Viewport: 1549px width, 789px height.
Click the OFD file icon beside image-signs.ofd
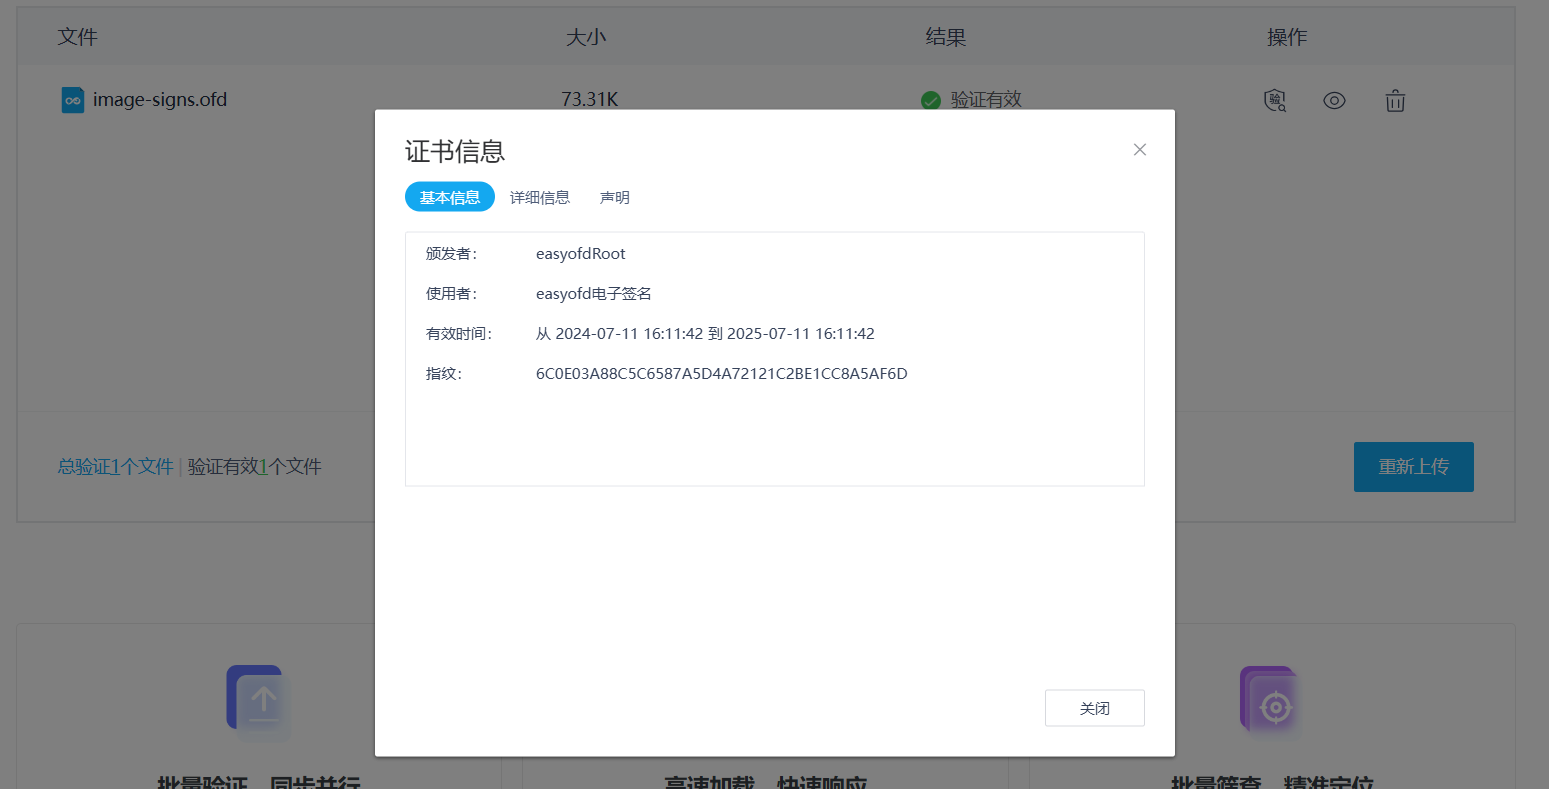pos(71,100)
